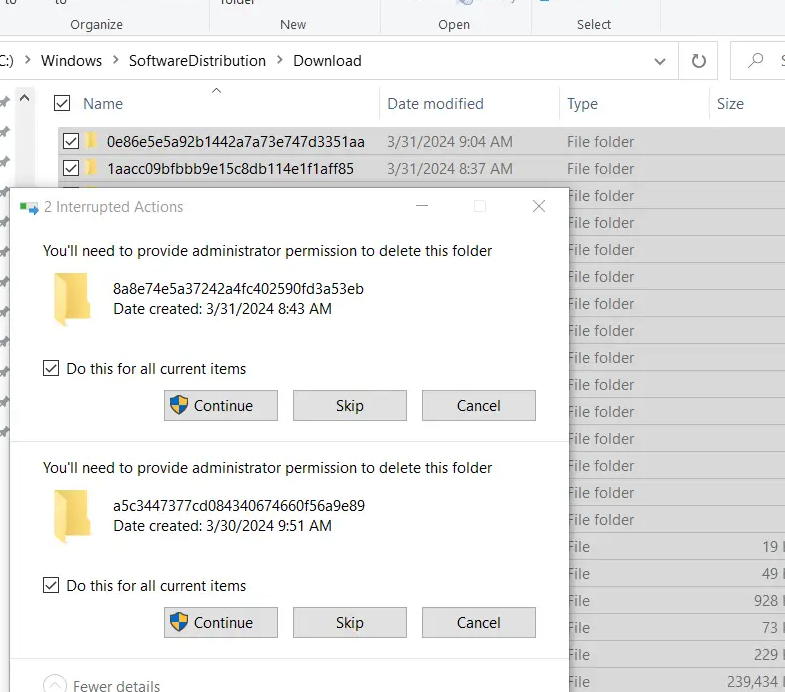The image size is (785, 692).
Task: Click the New ribbon group label
Action: point(293,25)
